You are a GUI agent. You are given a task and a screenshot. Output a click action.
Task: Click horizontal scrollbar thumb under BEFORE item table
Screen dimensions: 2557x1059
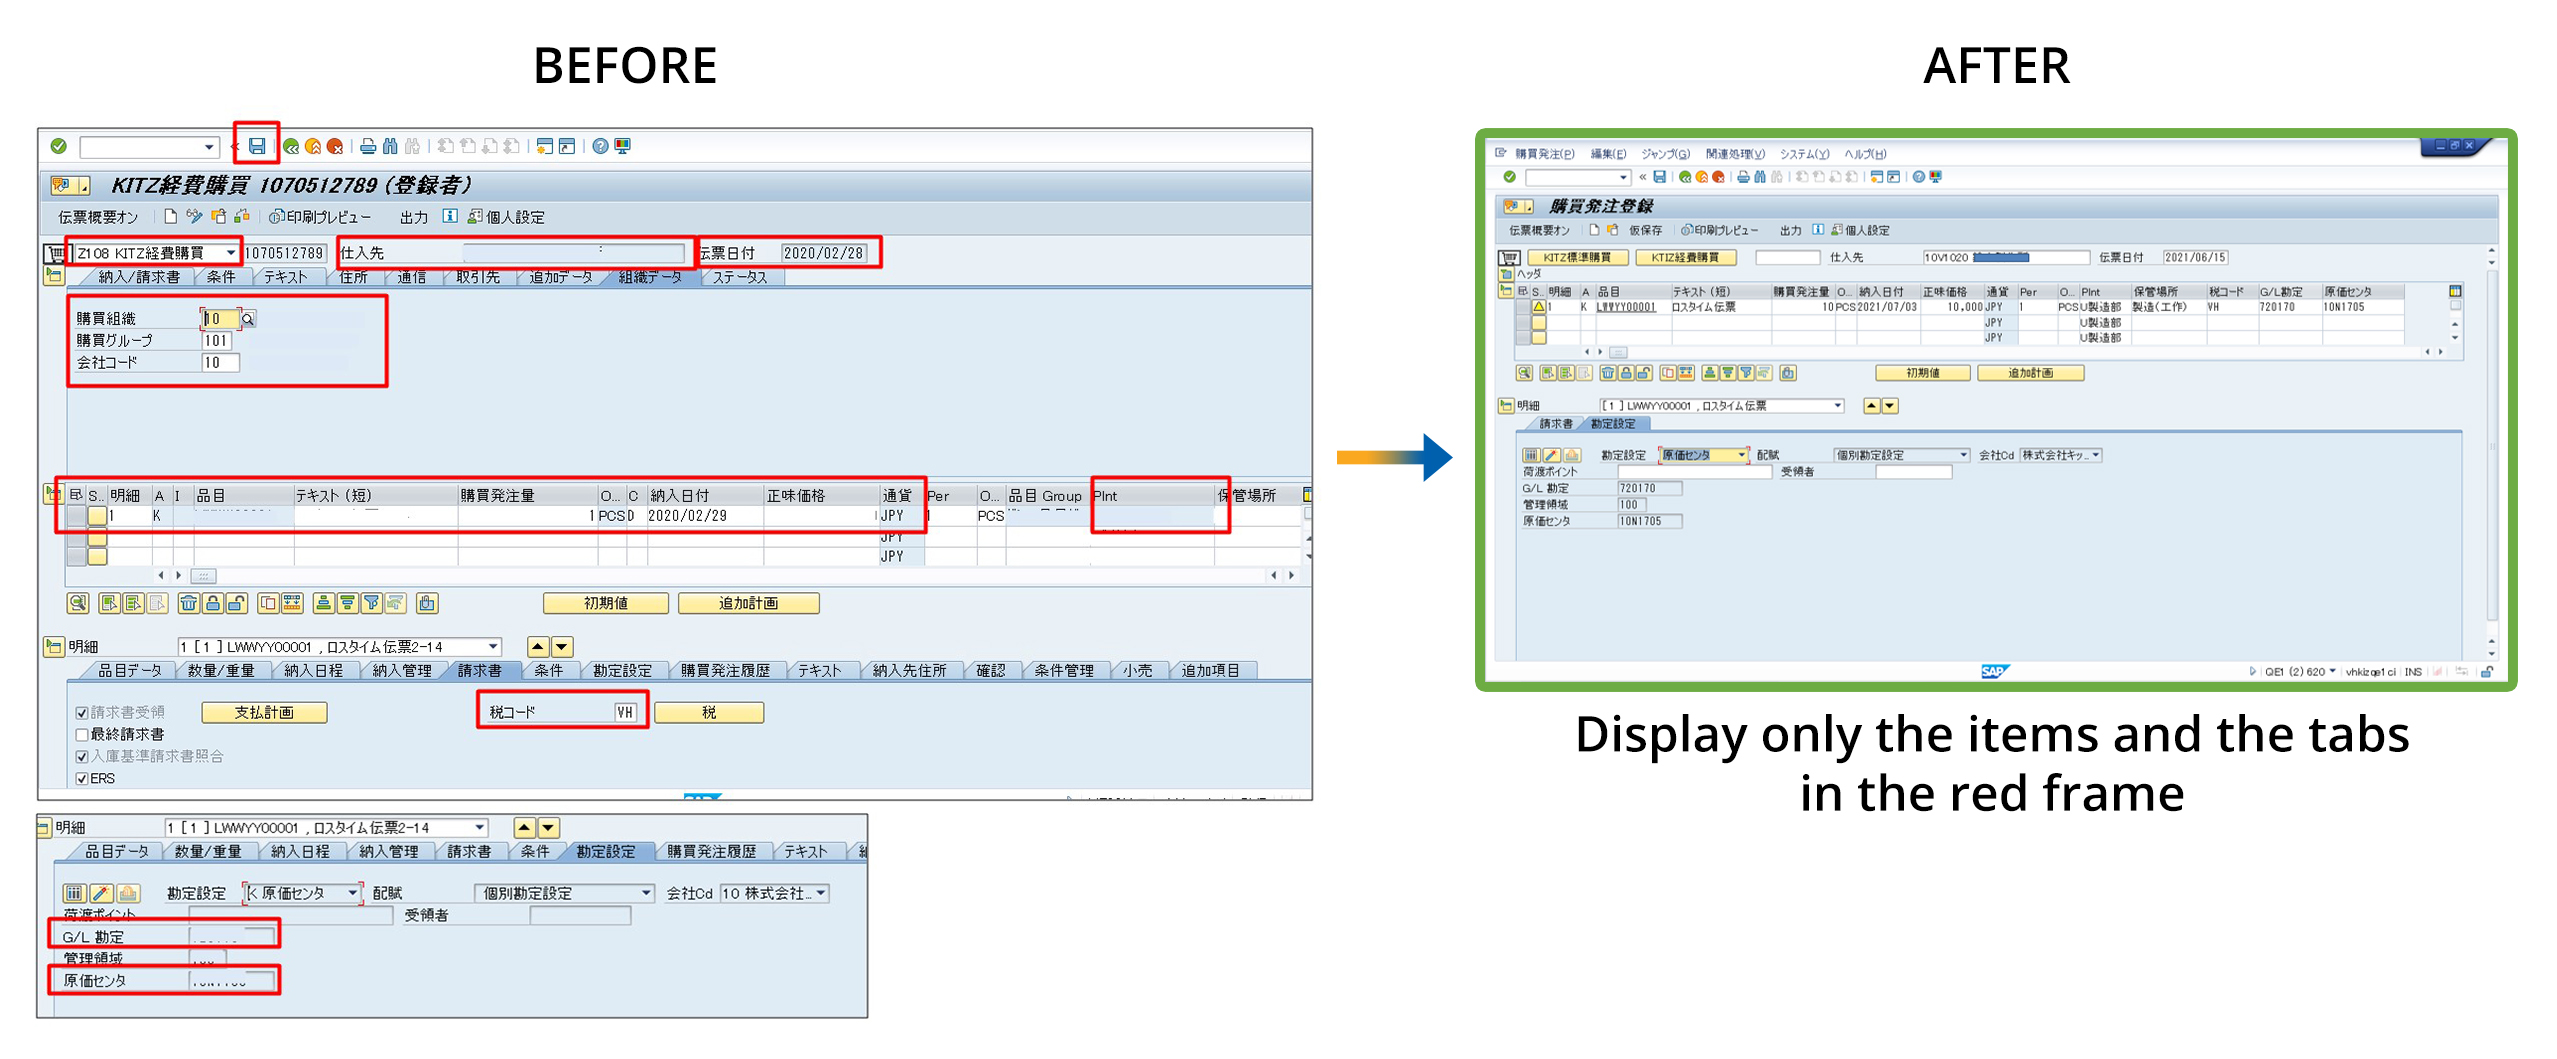(x=204, y=576)
